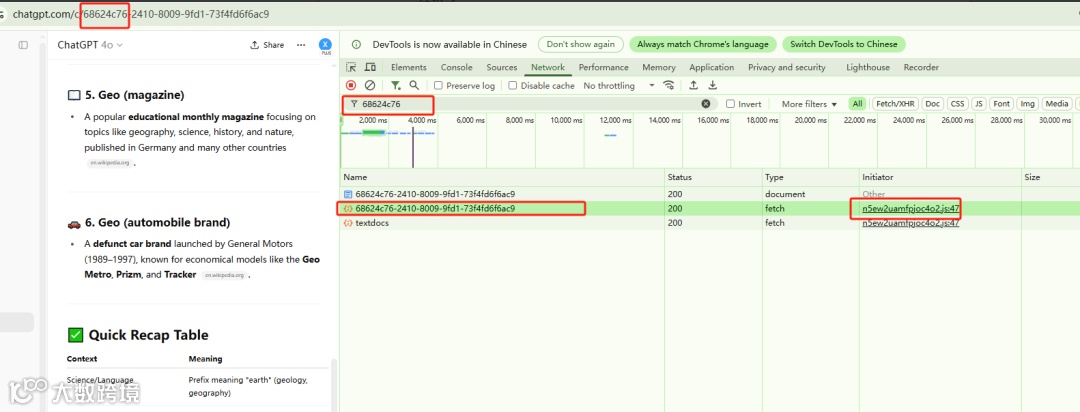Filter by CSS request type
Screen dimensions: 1080x412
(x=957, y=104)
